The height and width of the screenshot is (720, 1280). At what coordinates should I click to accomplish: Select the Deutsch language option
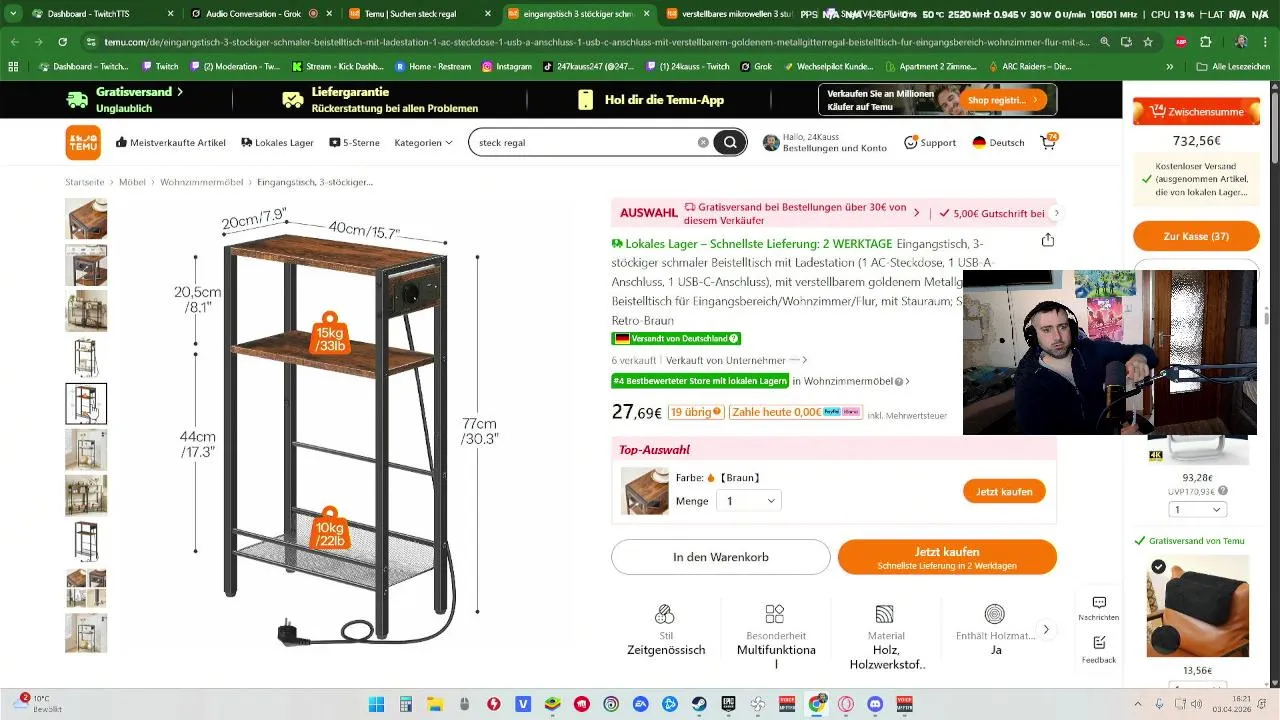pyautogui.click(x=998, y=142)
